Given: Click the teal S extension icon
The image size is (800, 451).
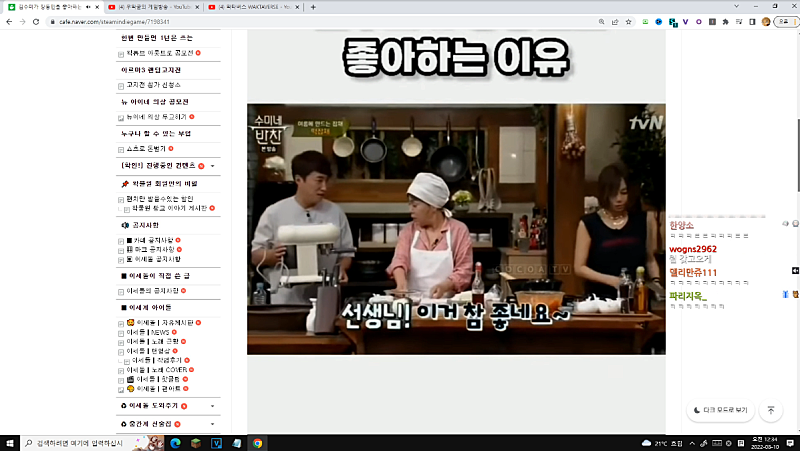Looking at the screenshot, I should coord(672,22).
